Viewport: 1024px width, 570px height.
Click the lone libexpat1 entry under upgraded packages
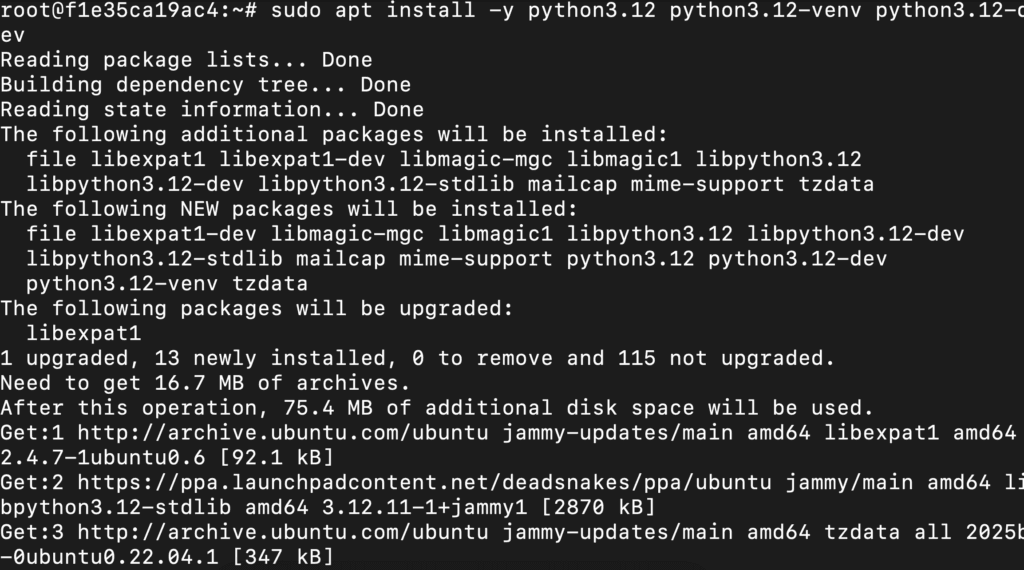pos(84,333)
